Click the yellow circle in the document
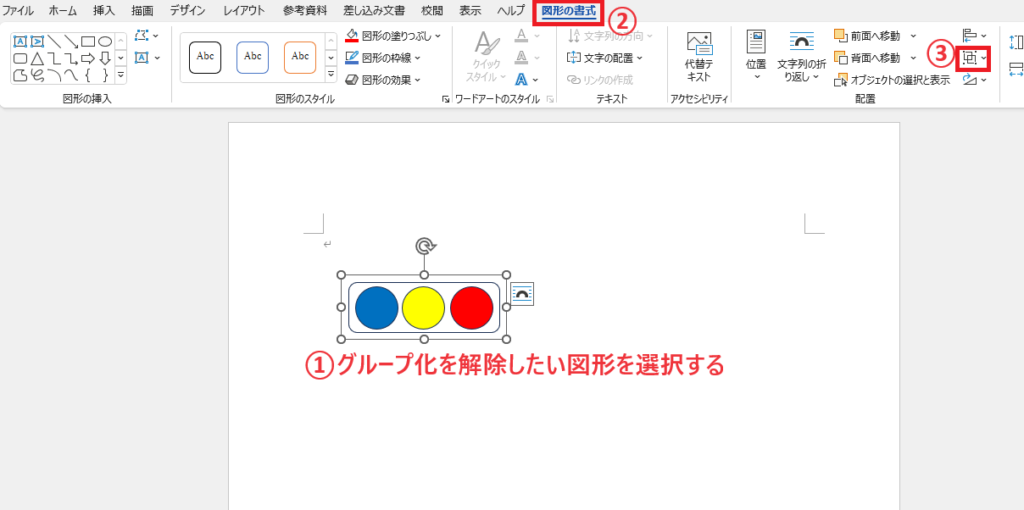Viewport: 1024px width, 510px height. [423, 307]
